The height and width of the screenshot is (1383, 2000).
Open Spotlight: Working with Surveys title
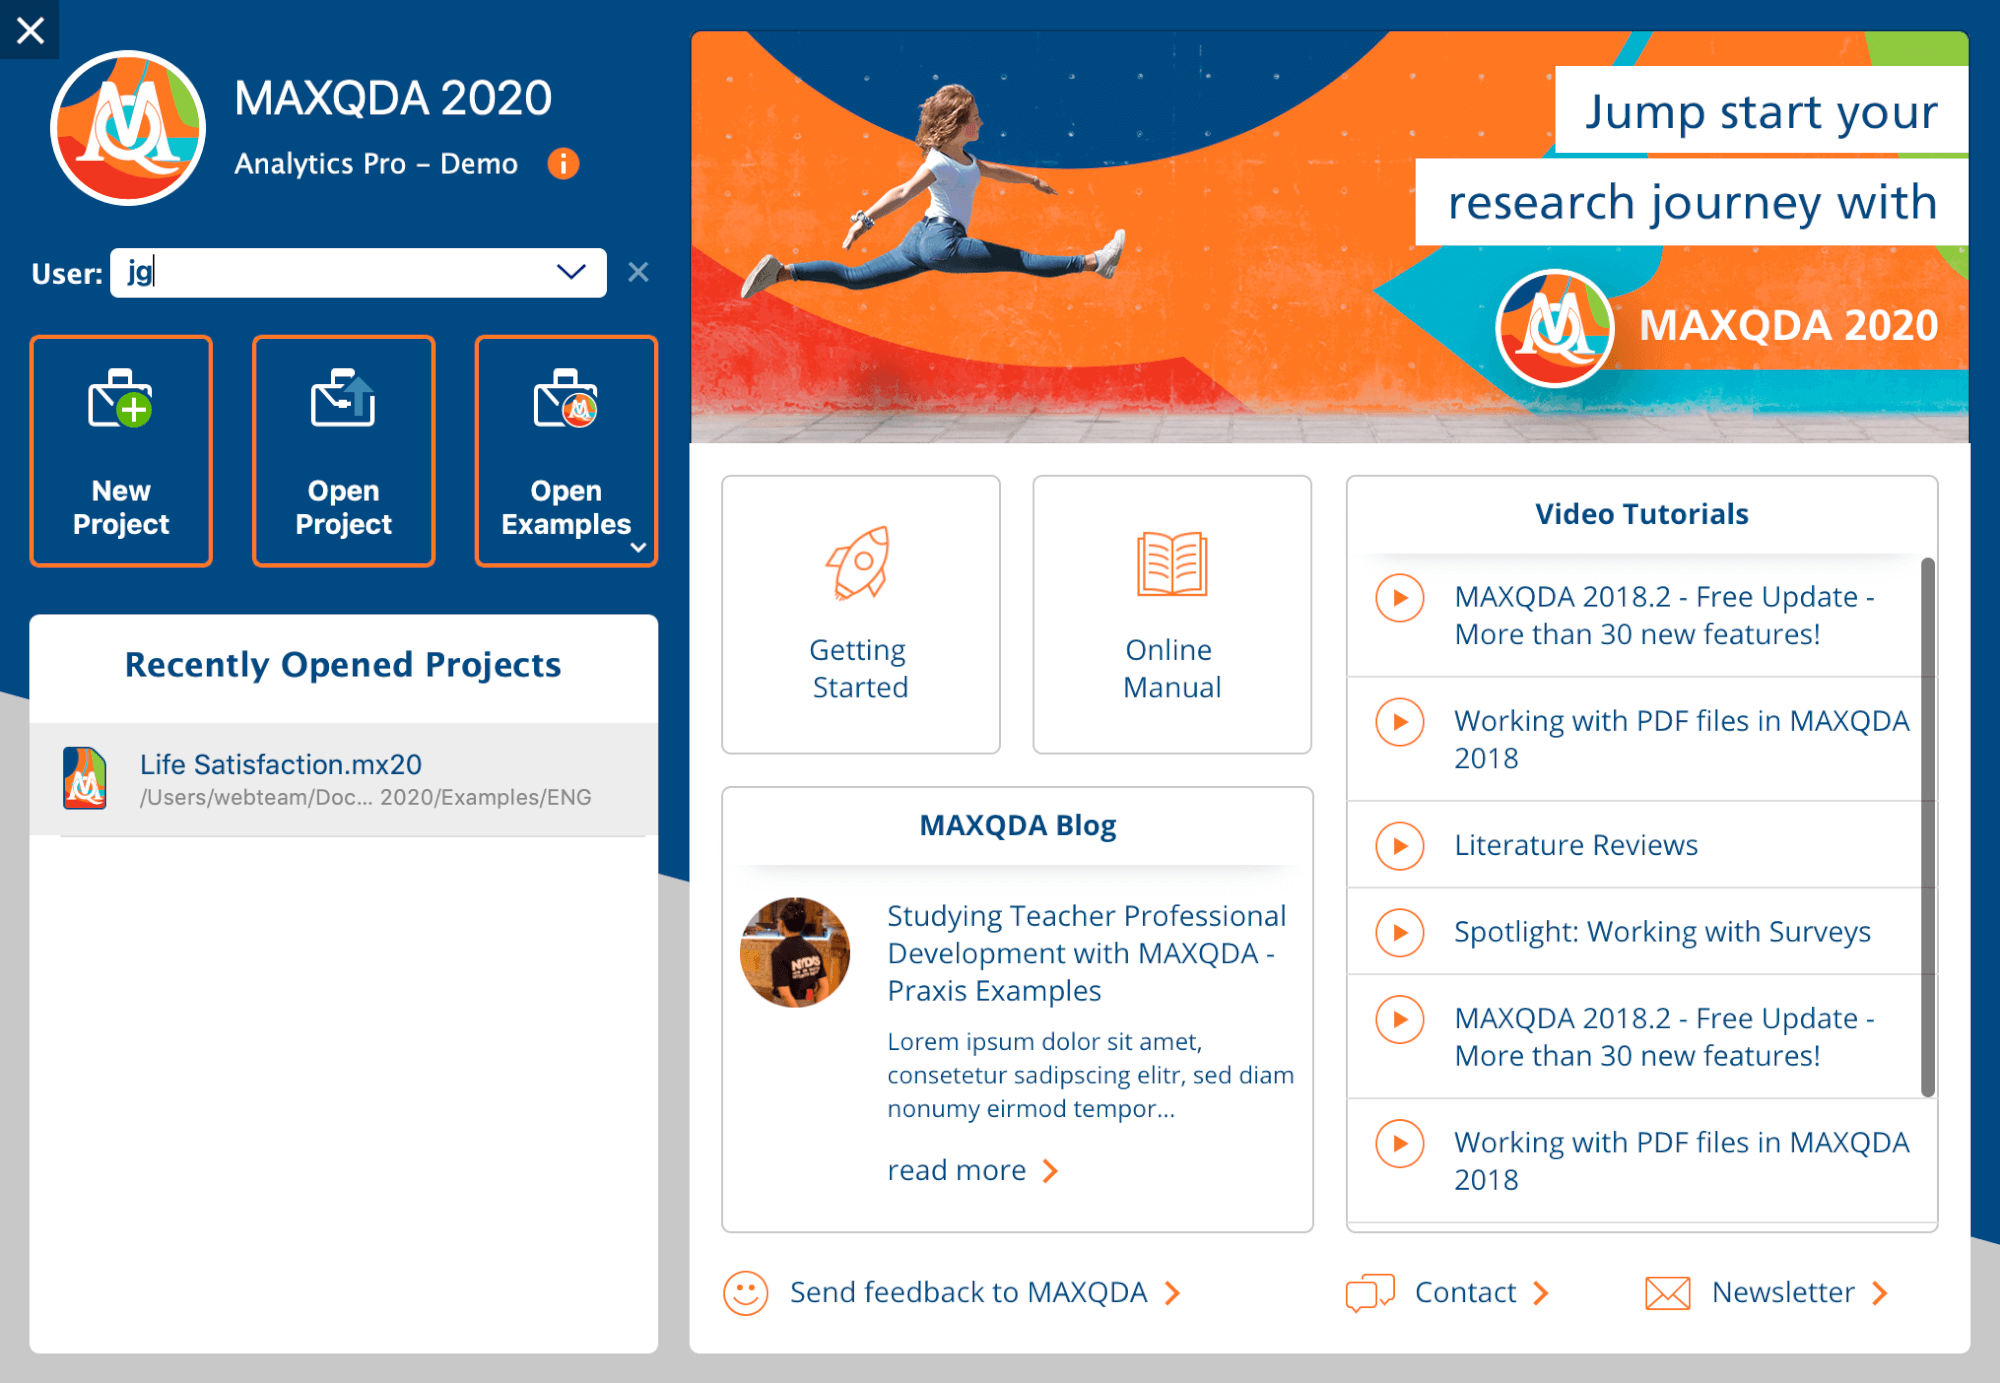[x=1662, y=932]
